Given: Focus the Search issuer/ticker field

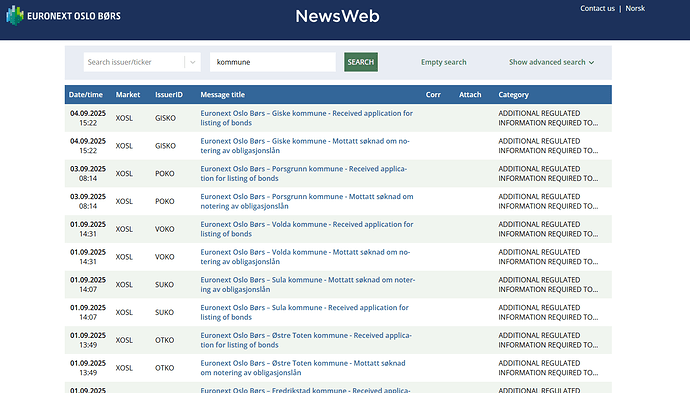Looking at the screenshot, I should (134, 62).
